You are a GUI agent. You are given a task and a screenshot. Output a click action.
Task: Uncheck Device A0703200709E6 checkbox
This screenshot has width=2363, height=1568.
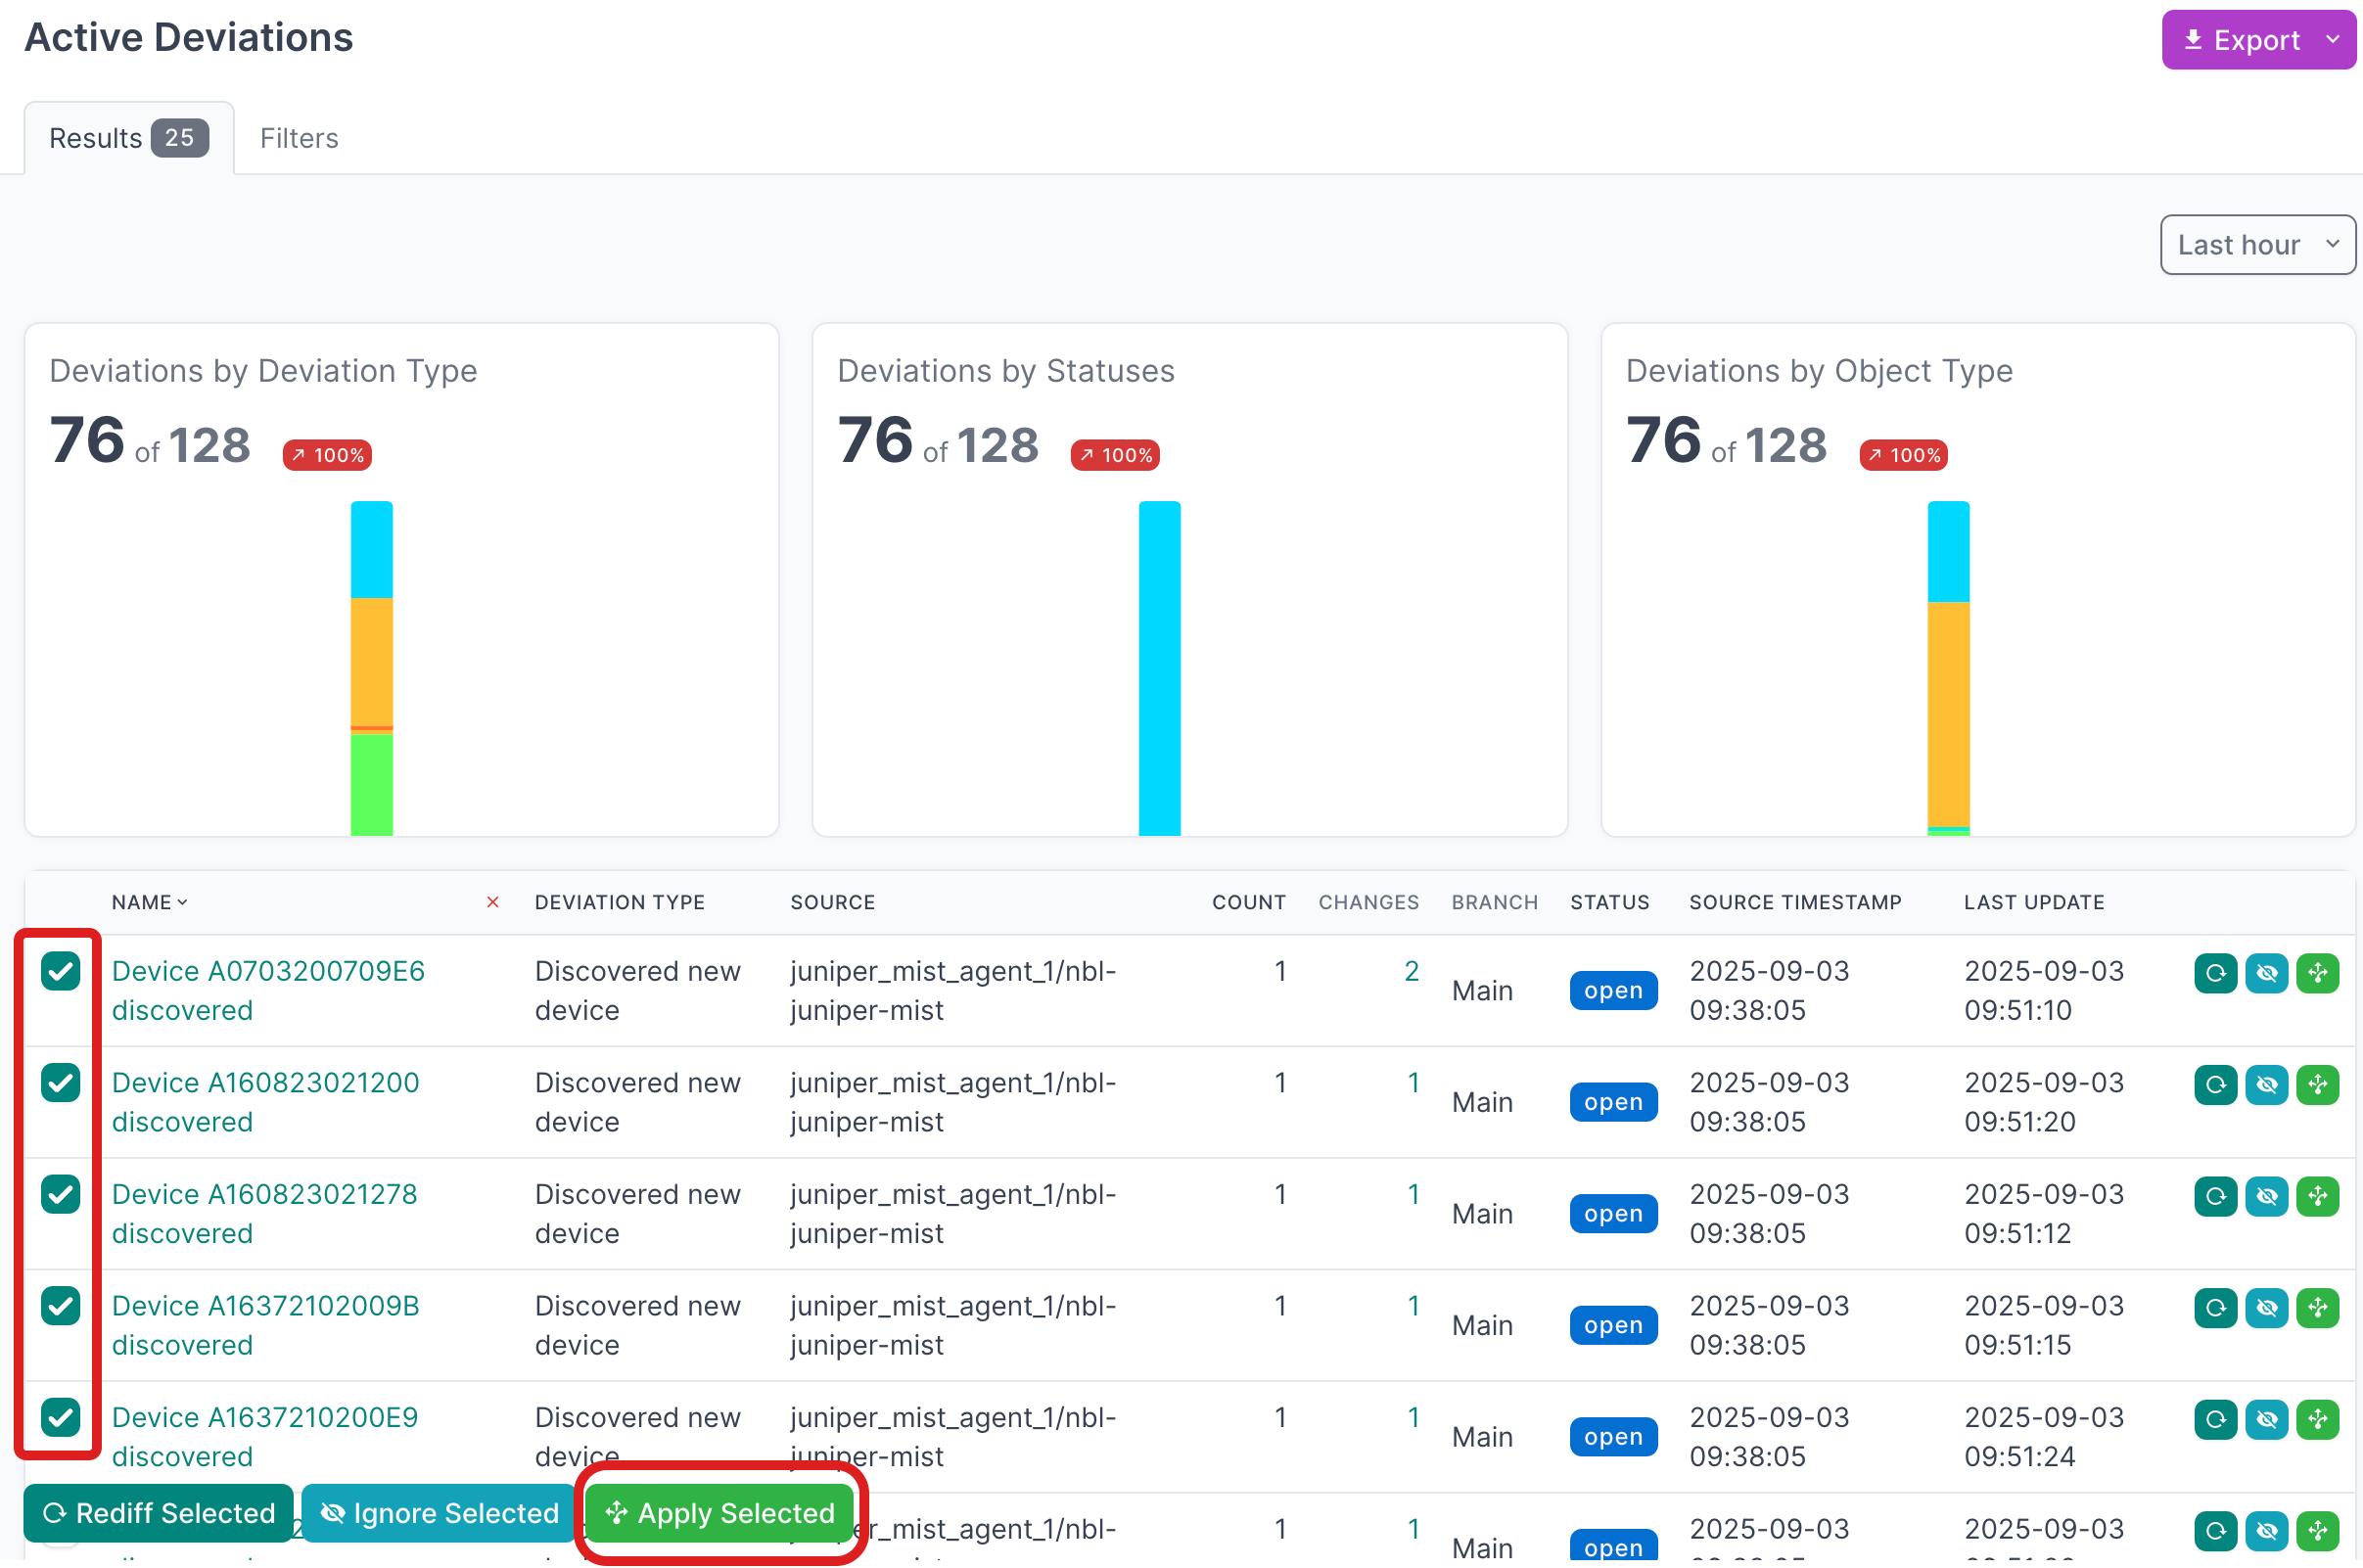(x=60, y=971)
